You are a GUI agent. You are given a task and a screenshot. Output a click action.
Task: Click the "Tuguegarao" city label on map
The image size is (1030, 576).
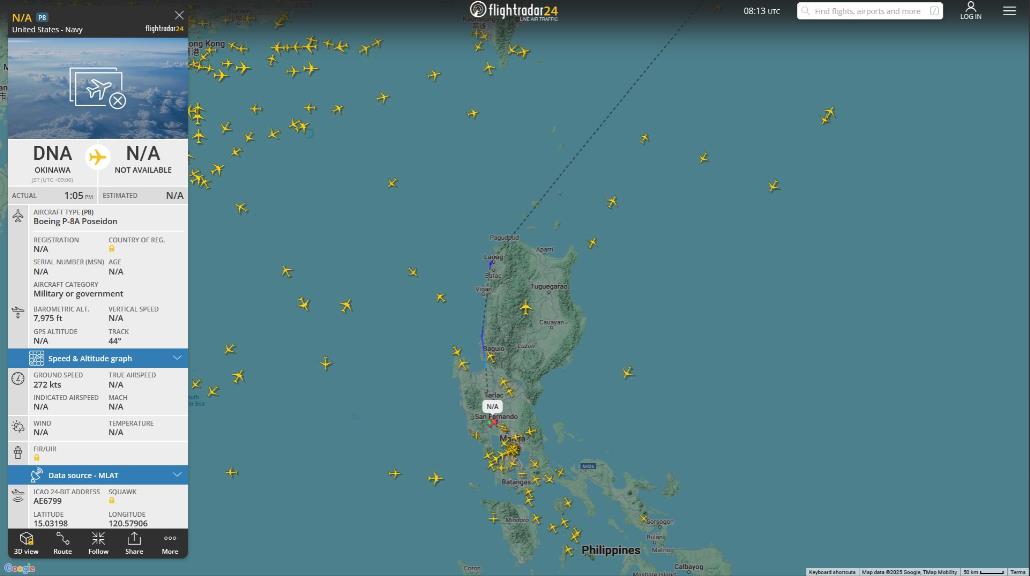point(549,286)
